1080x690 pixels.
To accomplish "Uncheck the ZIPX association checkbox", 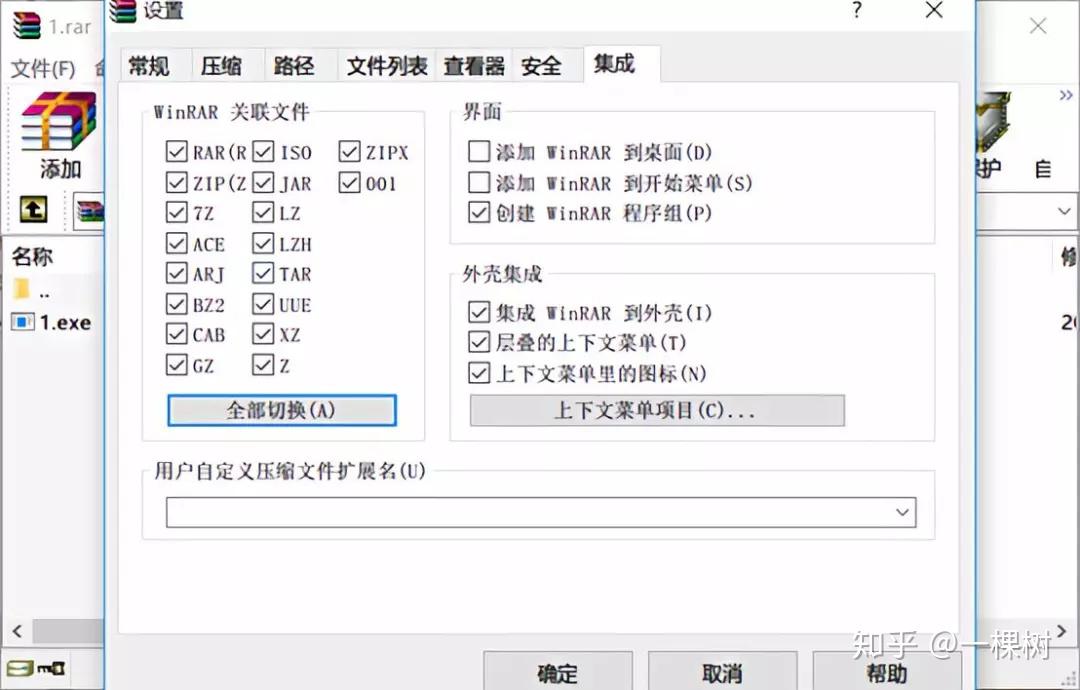I will pos(349,151).
